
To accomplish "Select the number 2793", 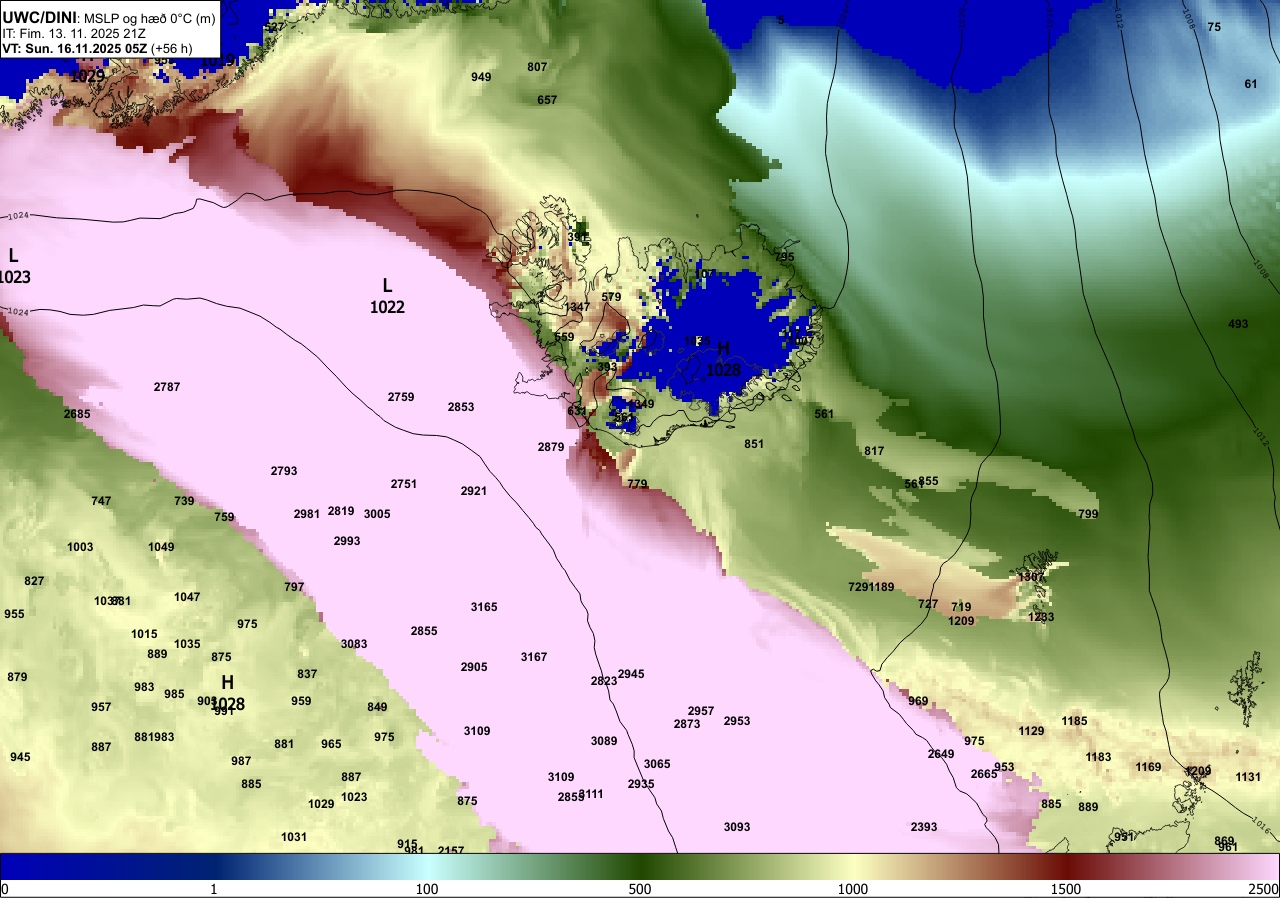I will (284, 471).
